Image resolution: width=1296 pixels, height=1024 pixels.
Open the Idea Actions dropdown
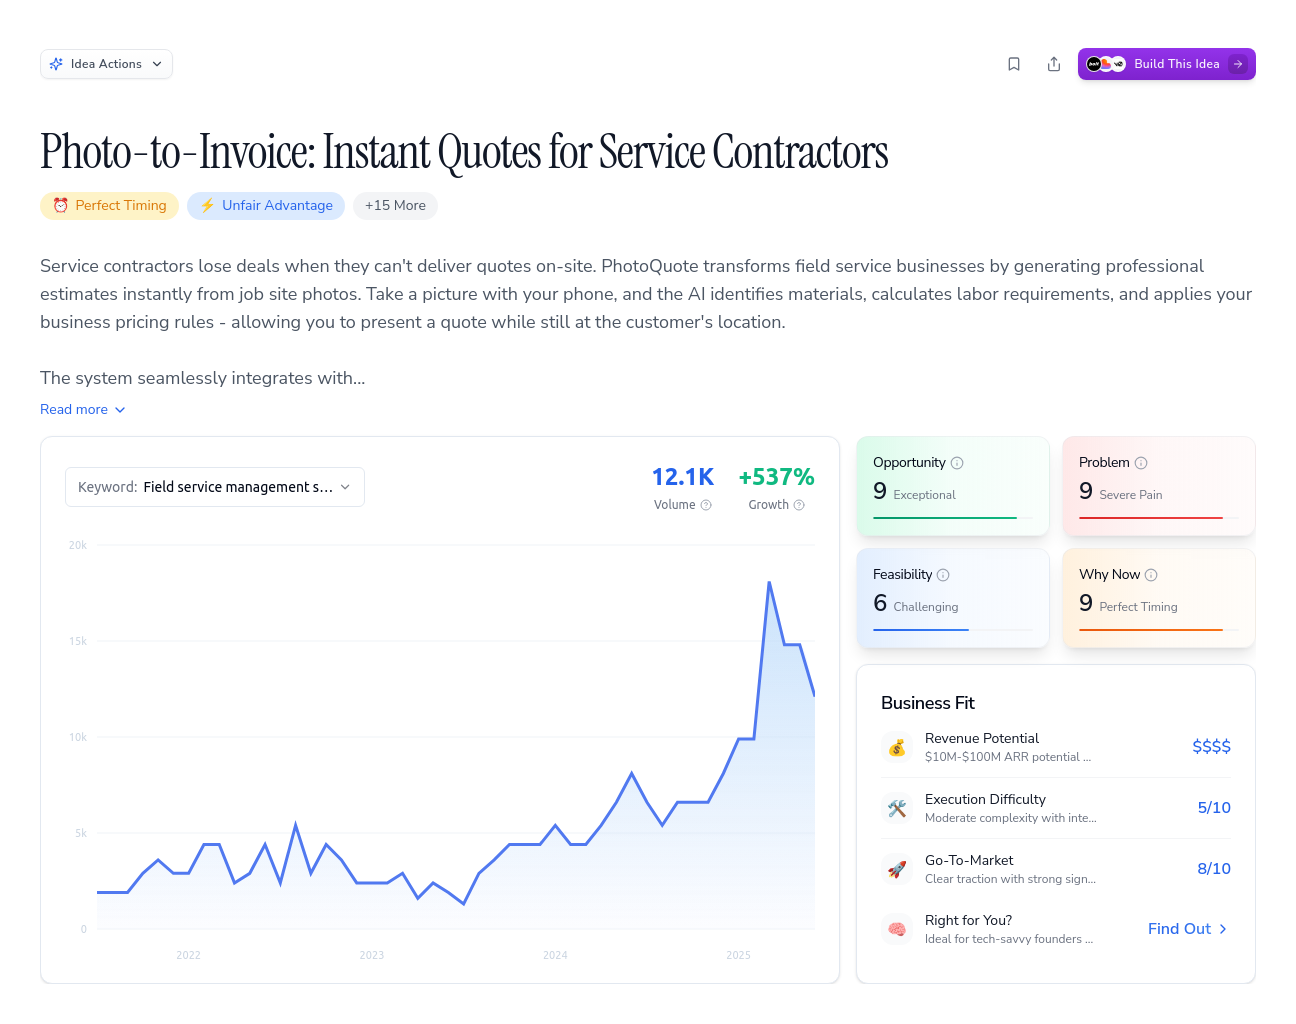click(x=106, y=64)
